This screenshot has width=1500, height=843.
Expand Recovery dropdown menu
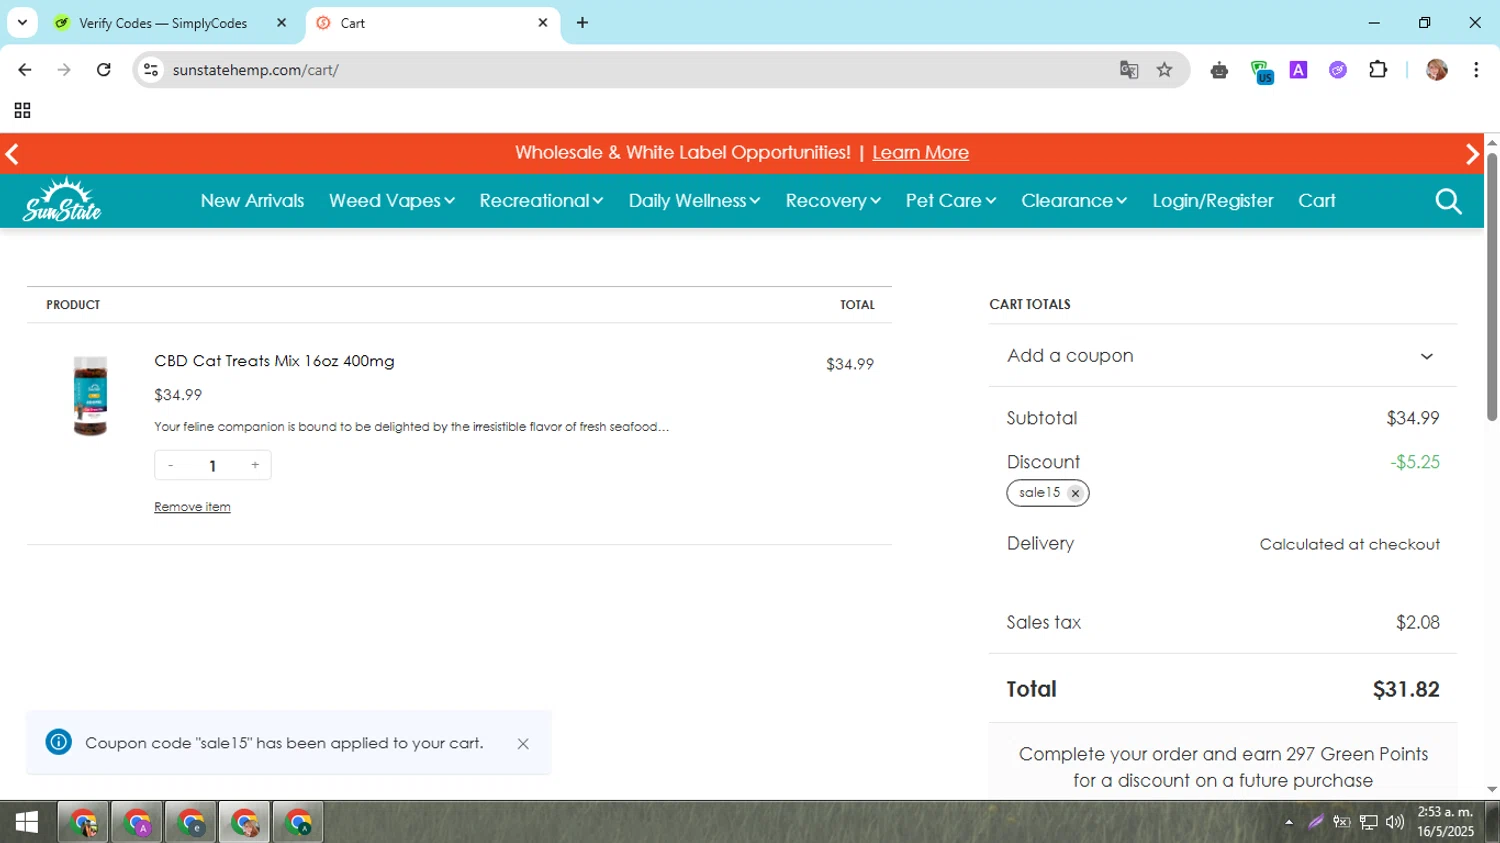tap(833, 201)
